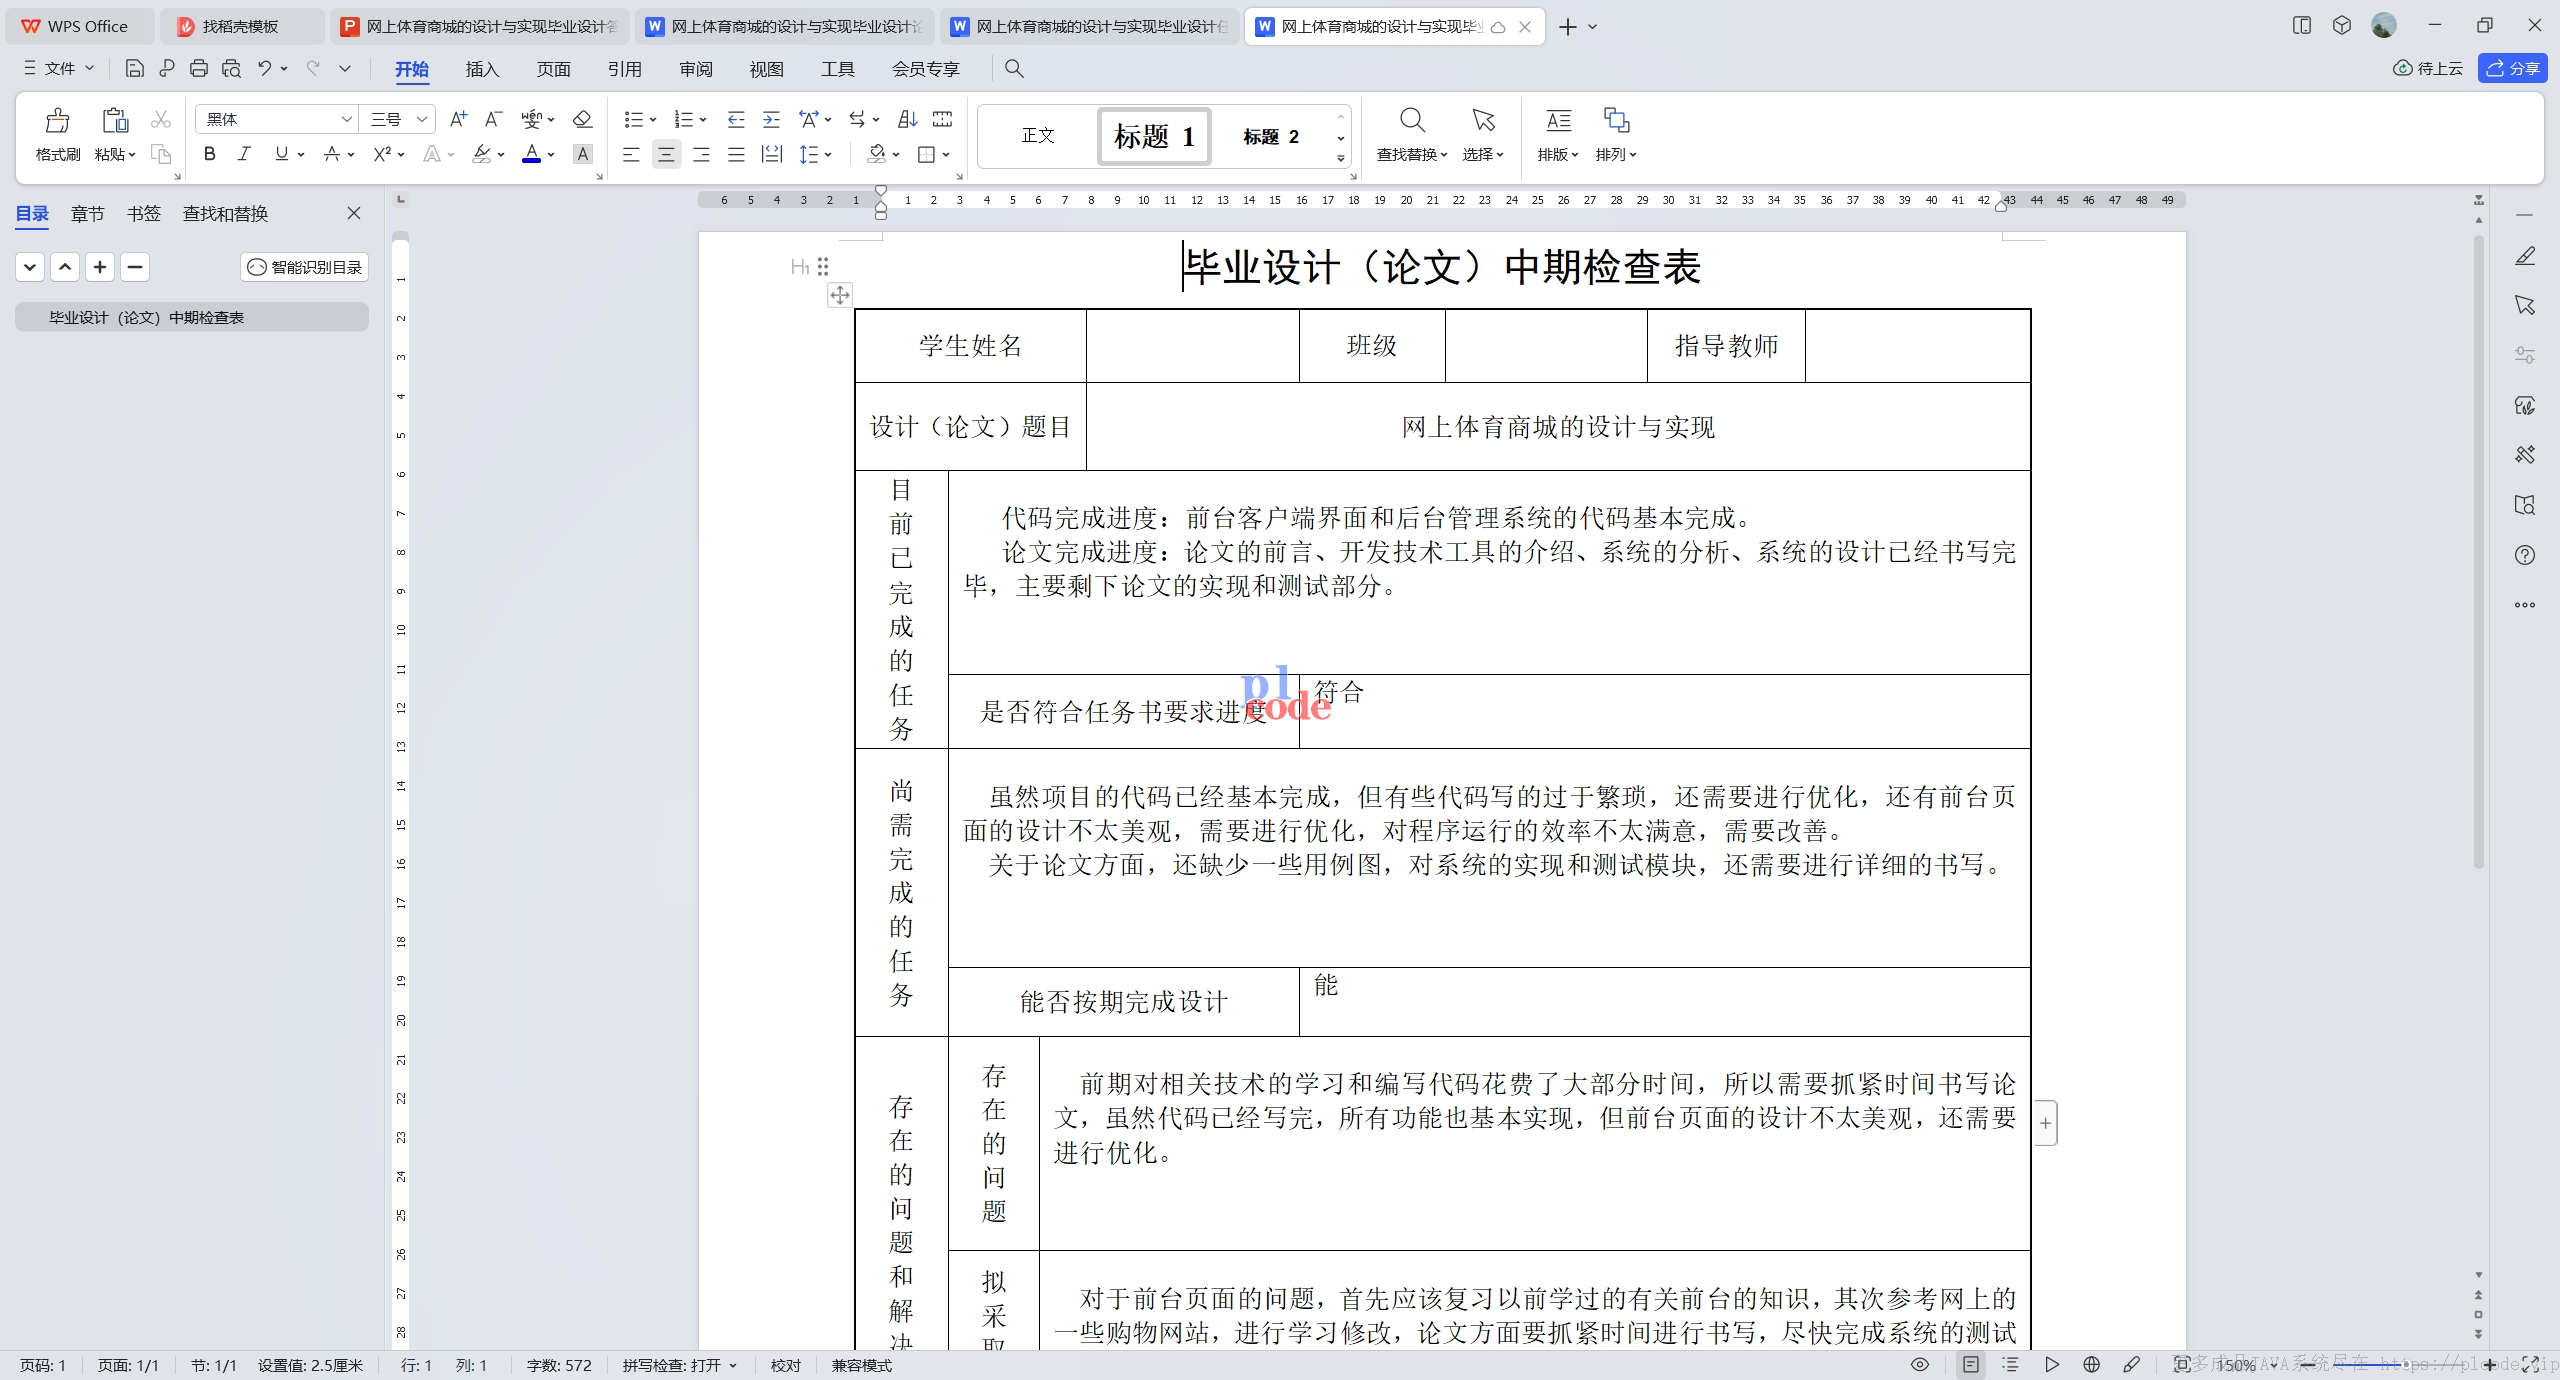The image size is (2560, 1380).
Task: Open the 页面 ribbon tab
Action: [x=553, y=68]
